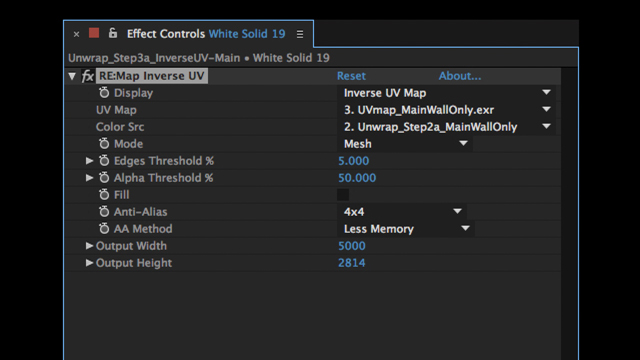This screenshot has width=640, height=360.
Task: Toggle the AA Method stopwatch
Action: pyautogui.click(x=104, y=229)
